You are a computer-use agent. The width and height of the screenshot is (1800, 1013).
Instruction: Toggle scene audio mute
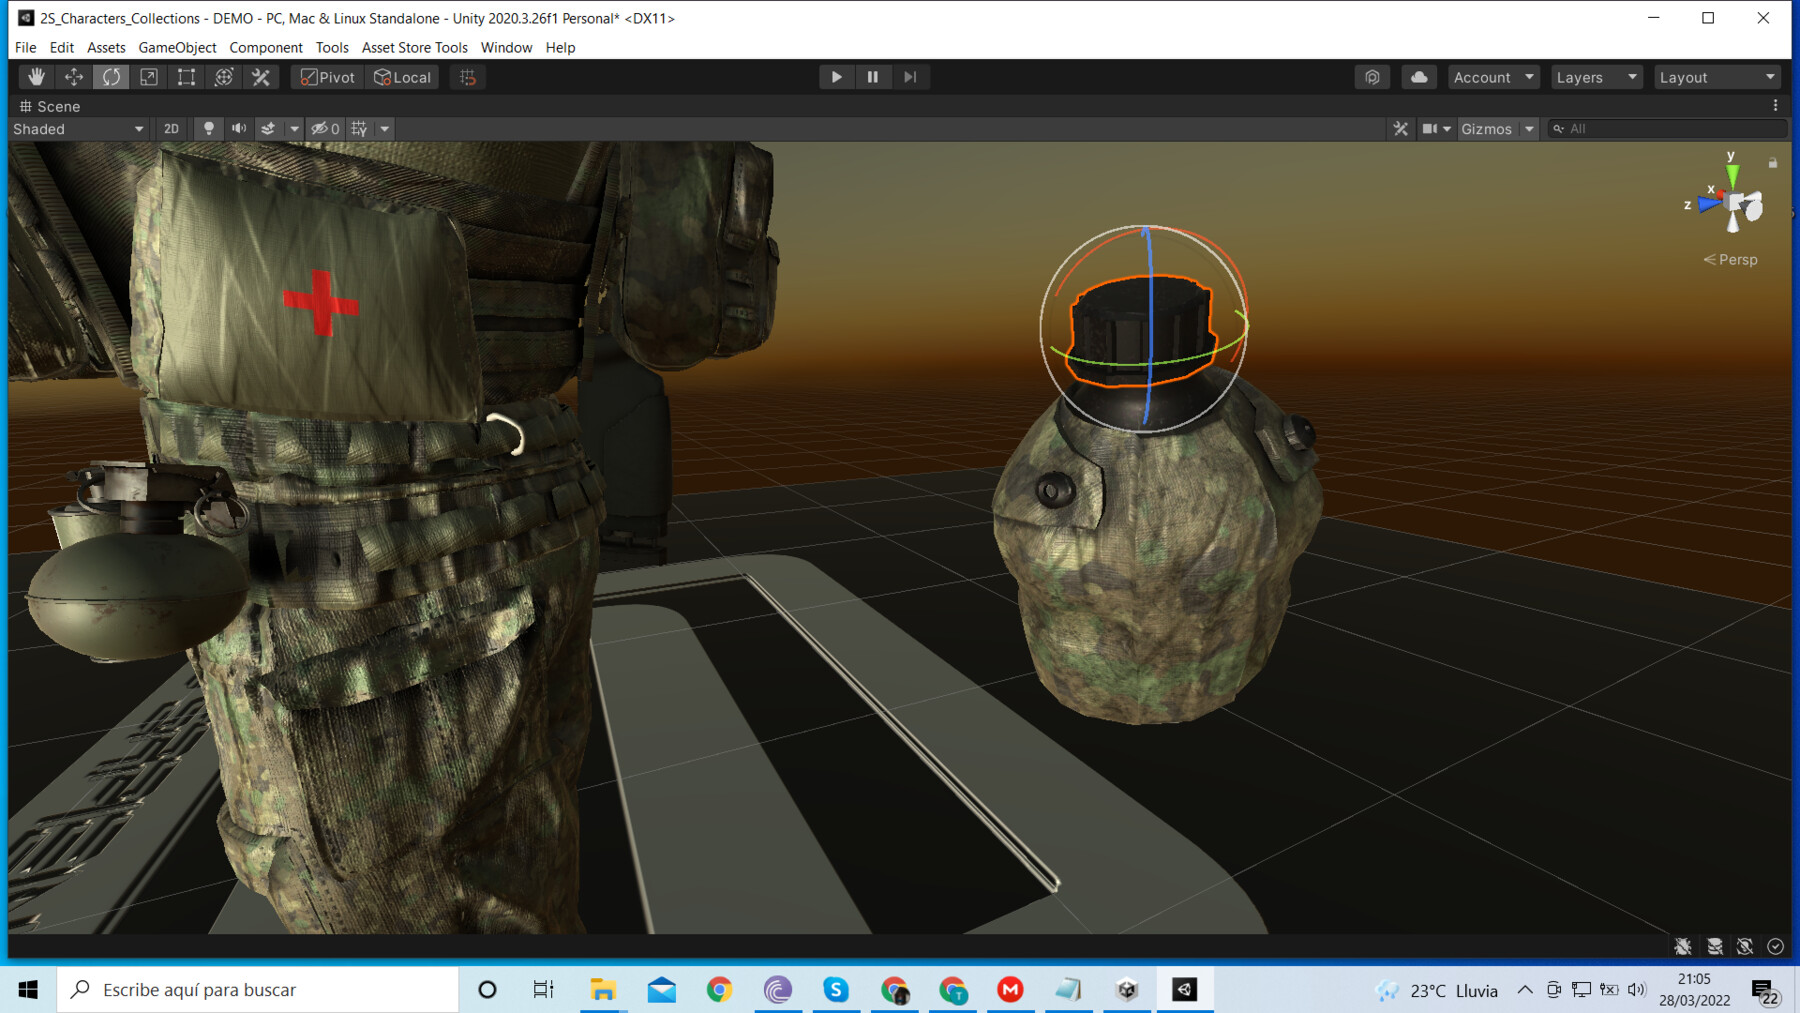click(238, 129)
